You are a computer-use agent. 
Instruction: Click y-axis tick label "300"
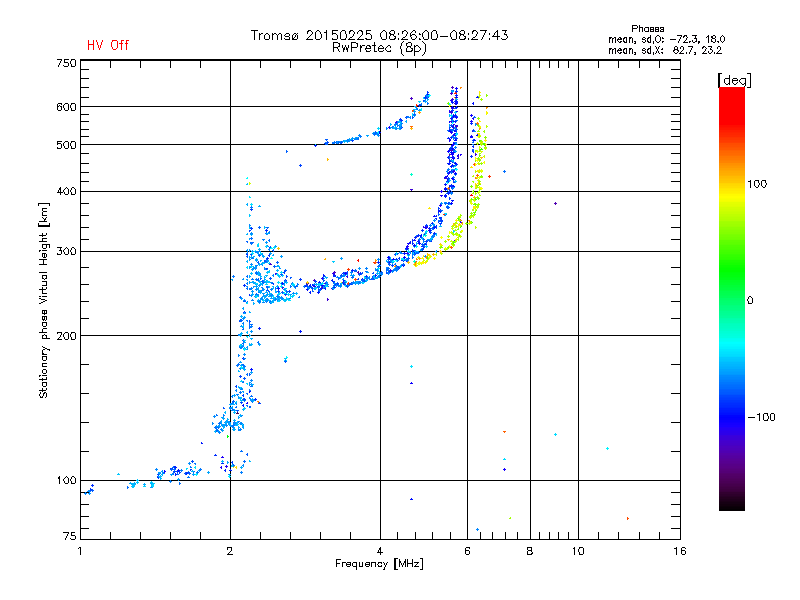point(66,251)
